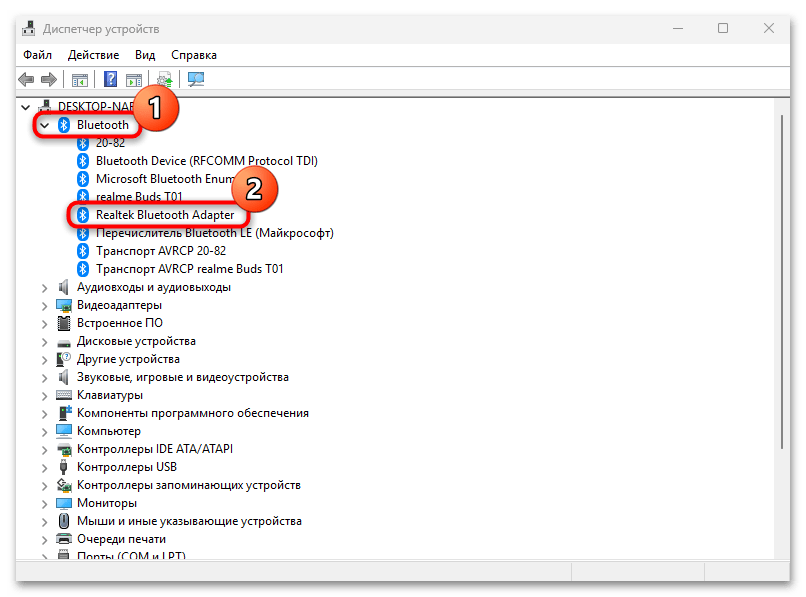Click drive icon of Дисковые устройства

click(64, 342)
